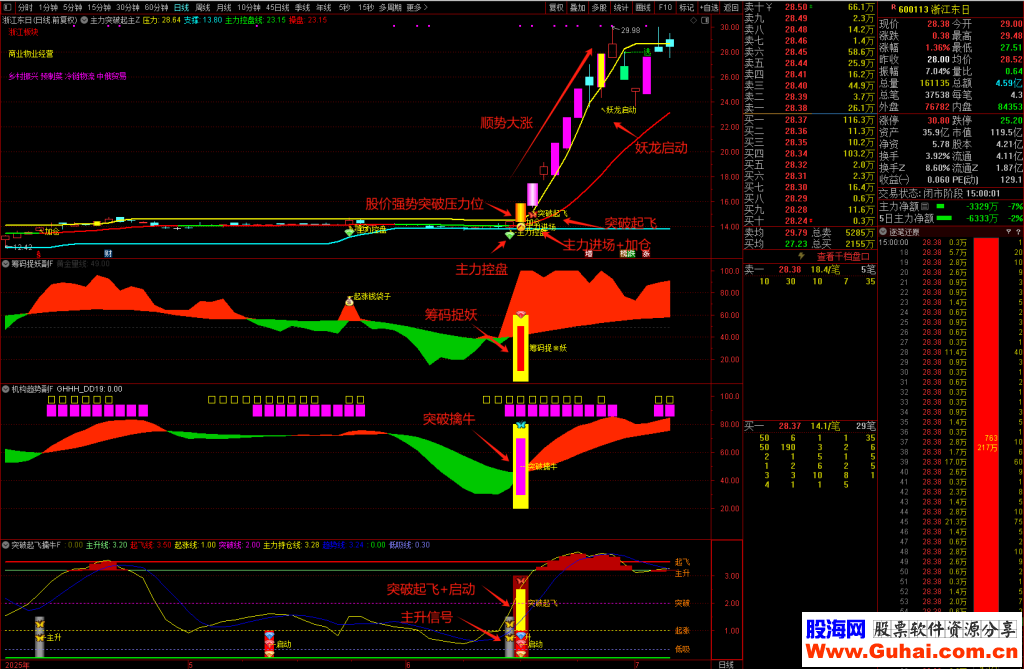Add stock via +自选 button
The height and width of the screenshot is (669, 1024).
pyautogui.click(x=709, y=7)
